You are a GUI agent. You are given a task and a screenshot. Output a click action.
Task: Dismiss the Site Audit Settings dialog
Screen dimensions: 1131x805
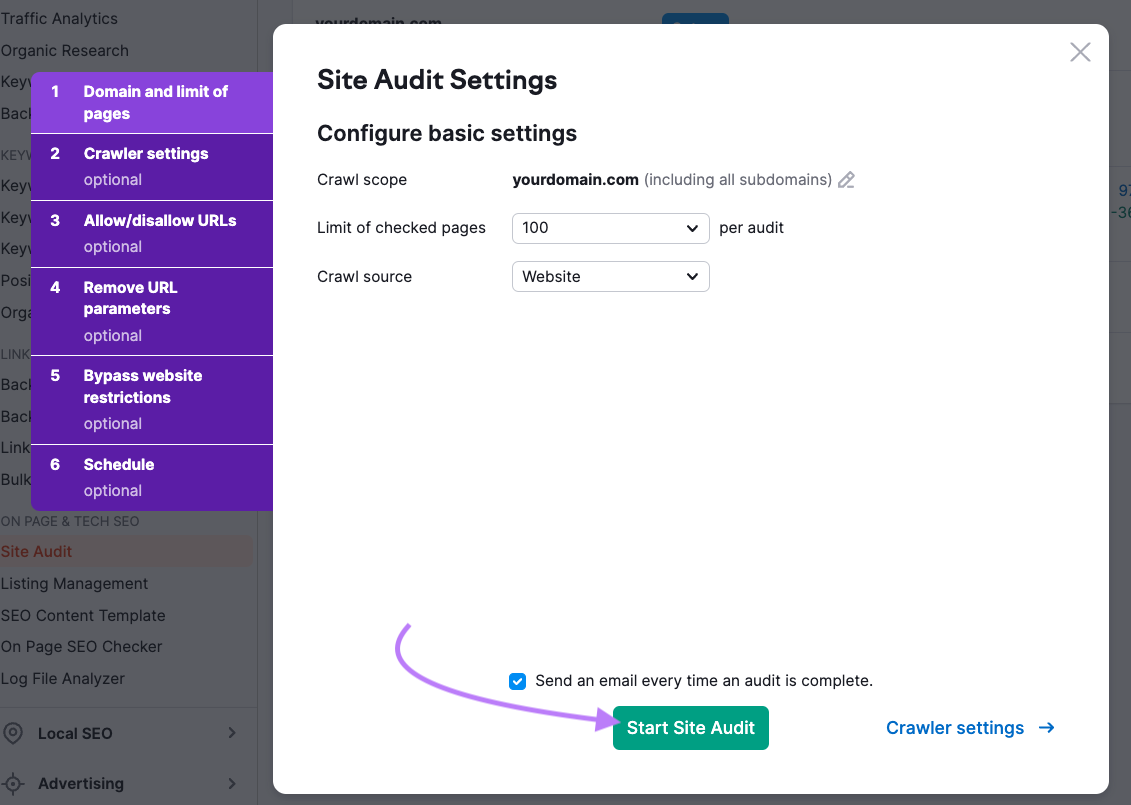pyautogui.click(x=1080, y=52)
